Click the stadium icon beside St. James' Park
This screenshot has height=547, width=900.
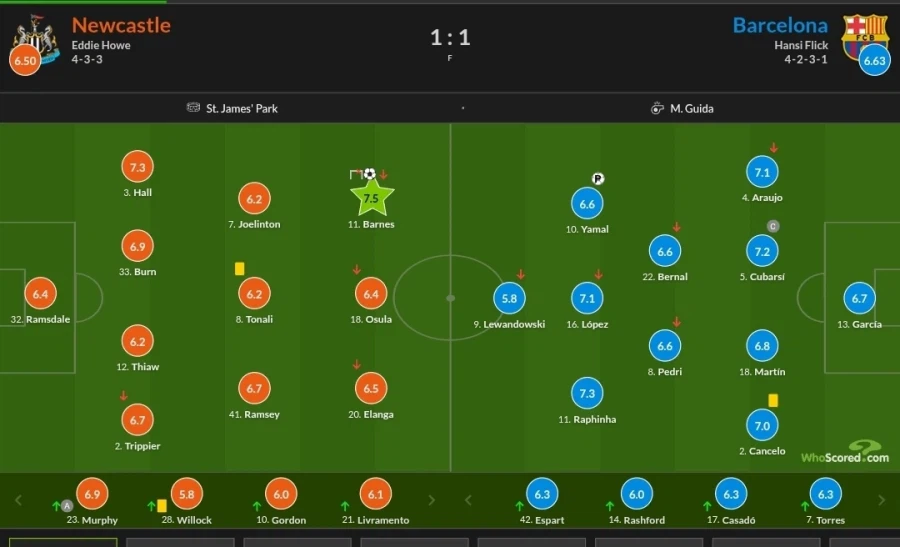193,108
